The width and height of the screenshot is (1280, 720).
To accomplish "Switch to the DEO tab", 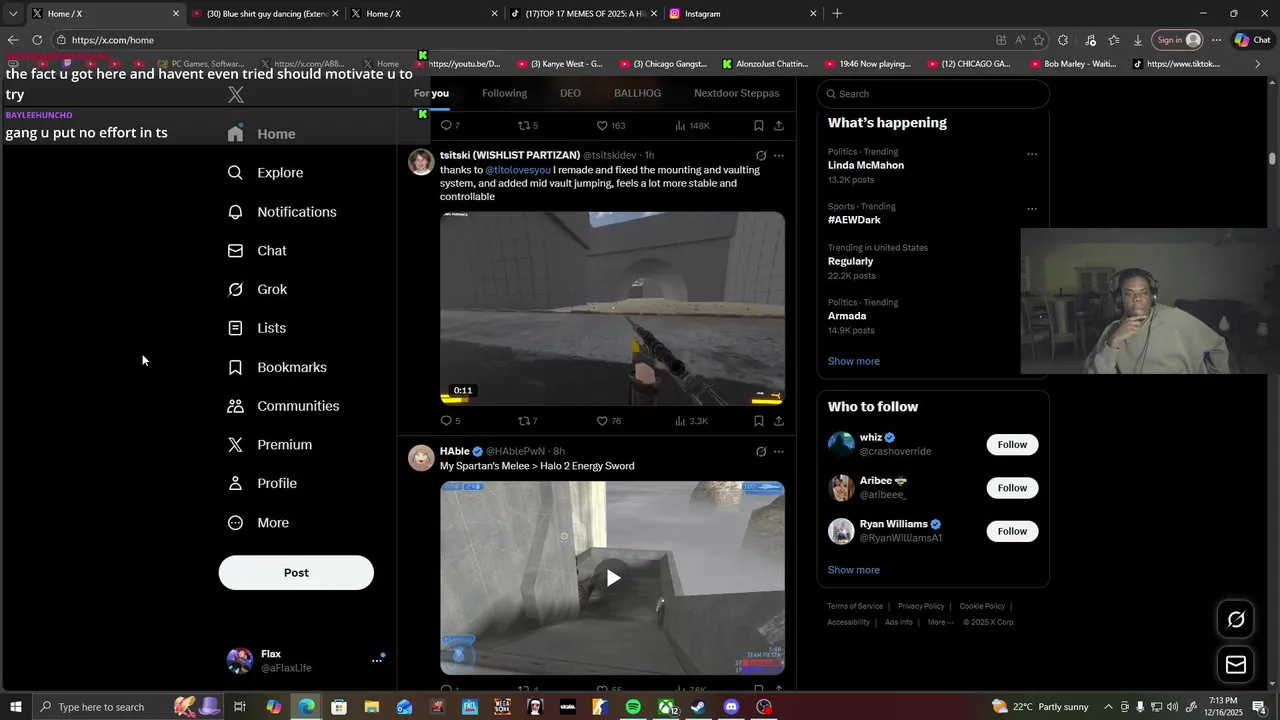I will [570, 93].
